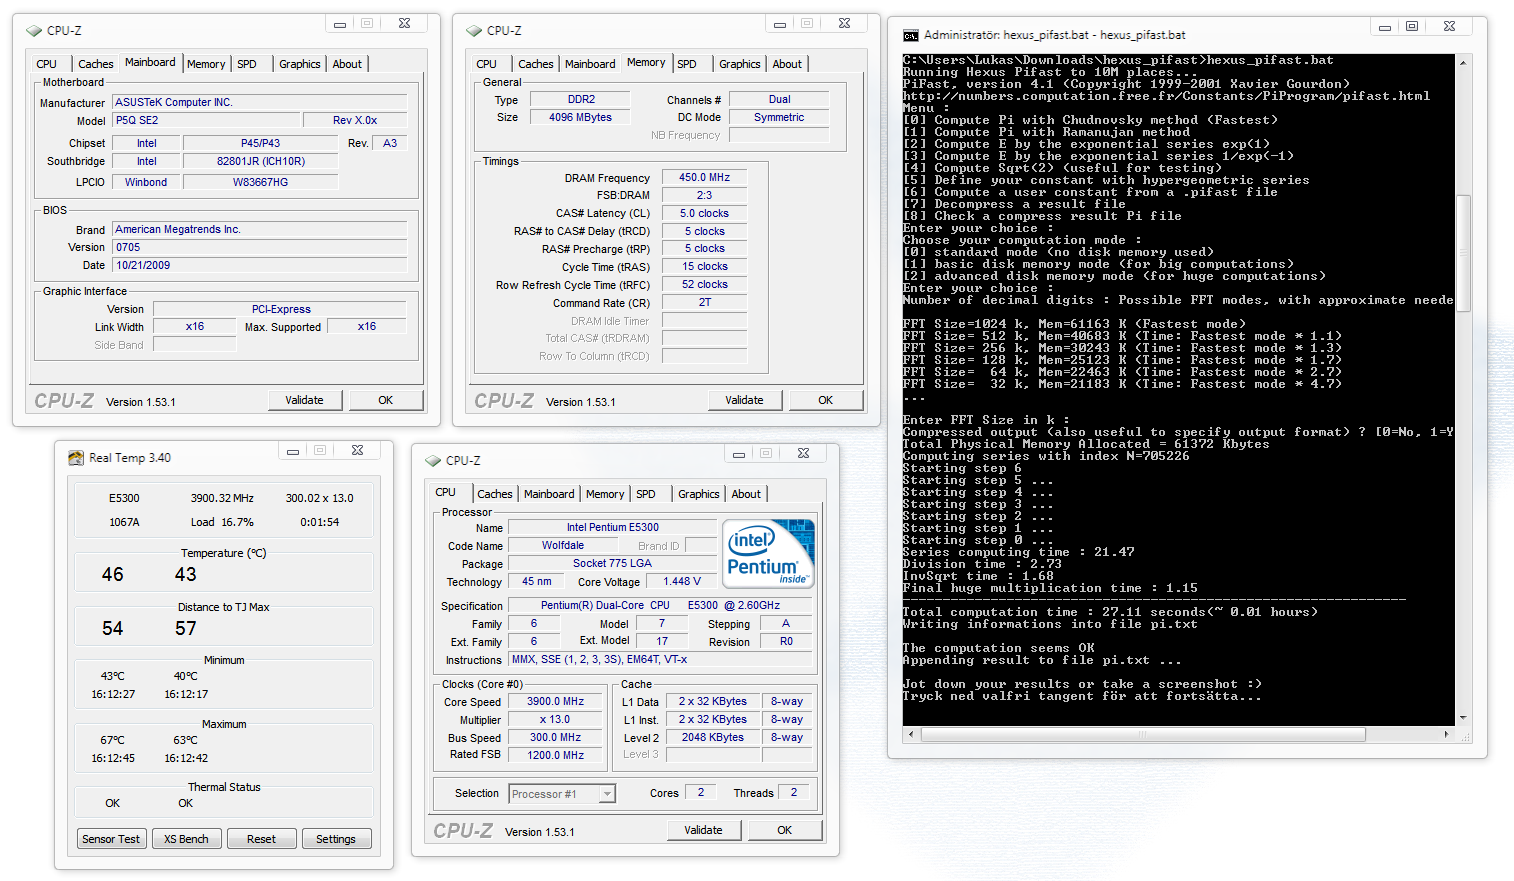Click the CPU-Z Memory window title icon

474,31
